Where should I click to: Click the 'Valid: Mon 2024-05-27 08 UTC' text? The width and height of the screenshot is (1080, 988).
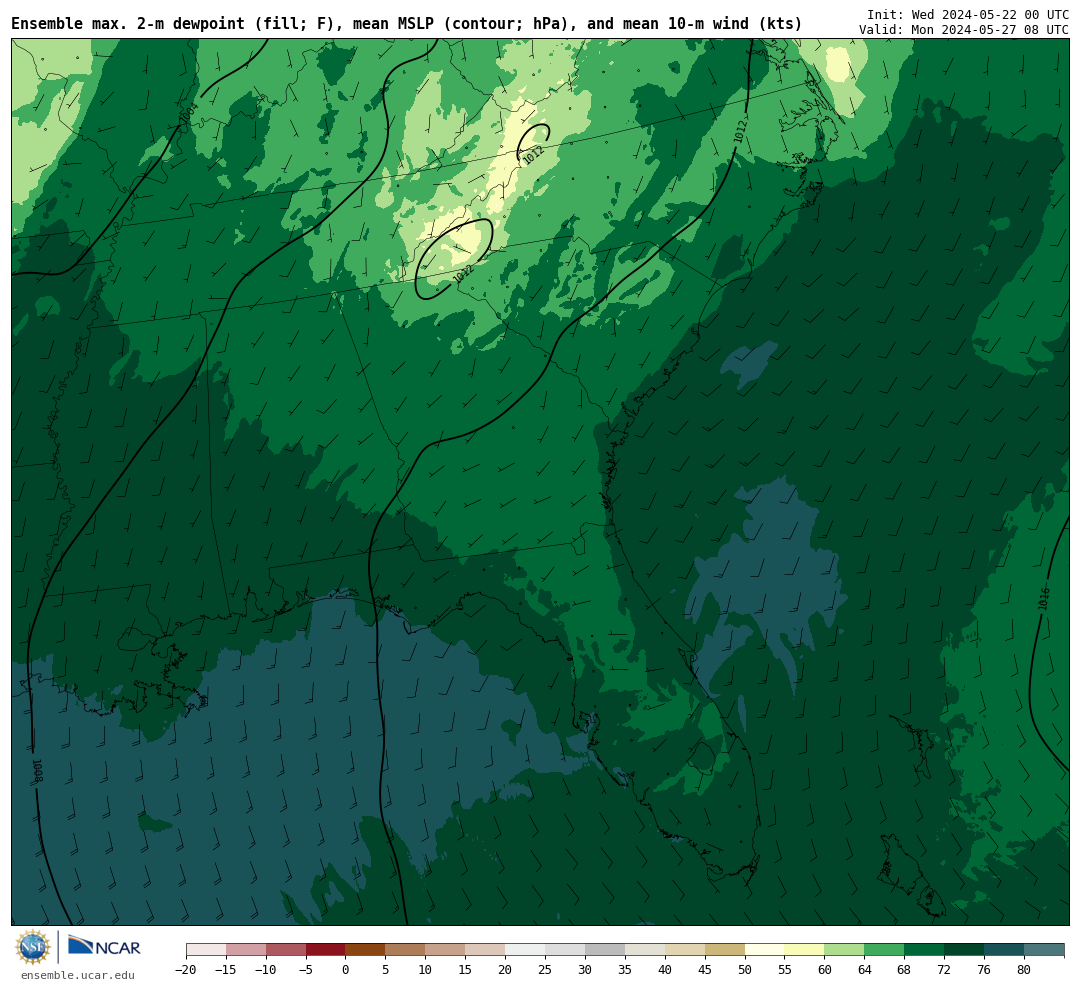pos(964,30)
